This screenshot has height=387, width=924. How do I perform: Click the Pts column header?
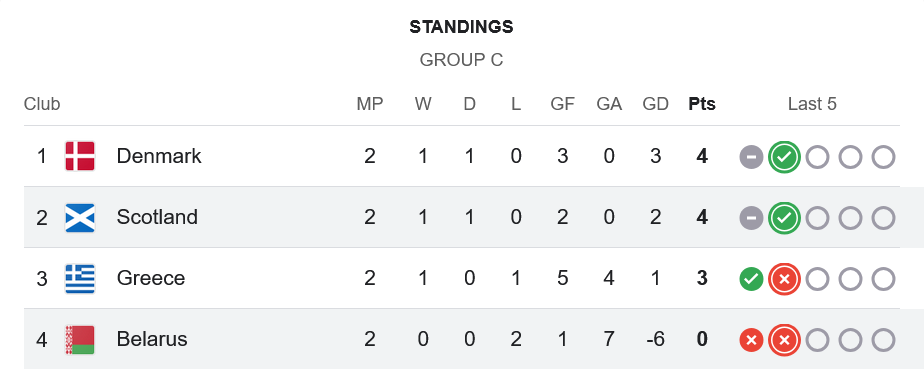click(x=702, y=104)
